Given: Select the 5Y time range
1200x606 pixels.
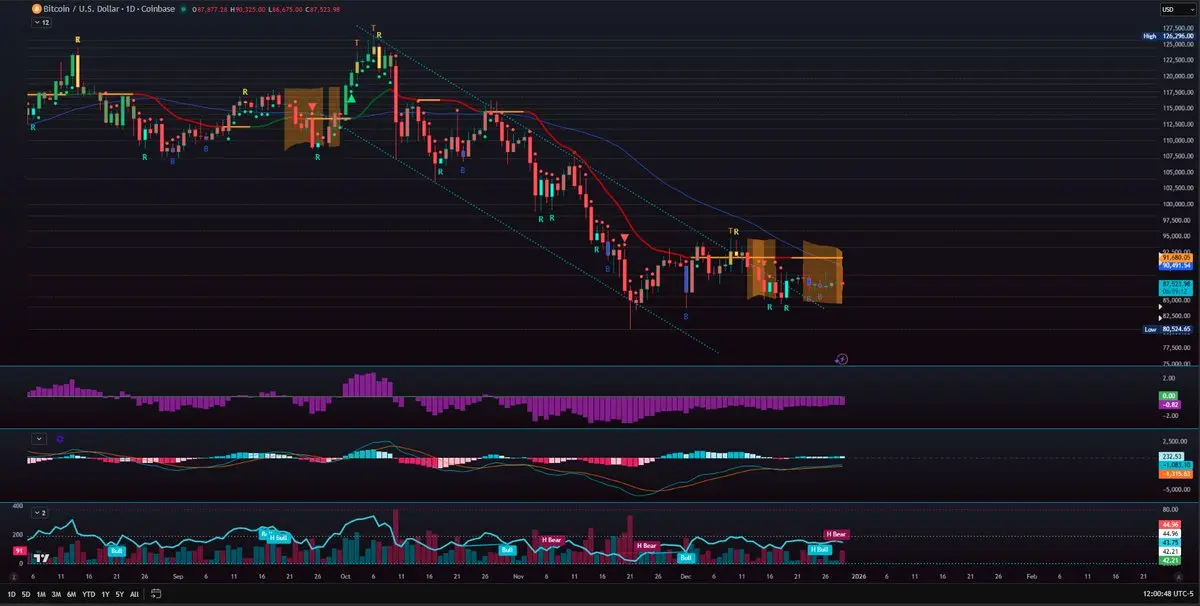Looking at the screenshot, I should [x=120, y=594].
